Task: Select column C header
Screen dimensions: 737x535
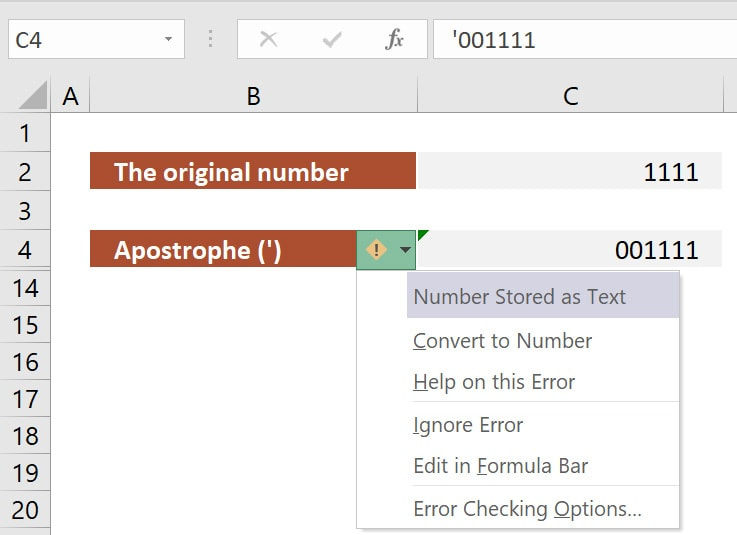Action: click(x=570, y=95)
